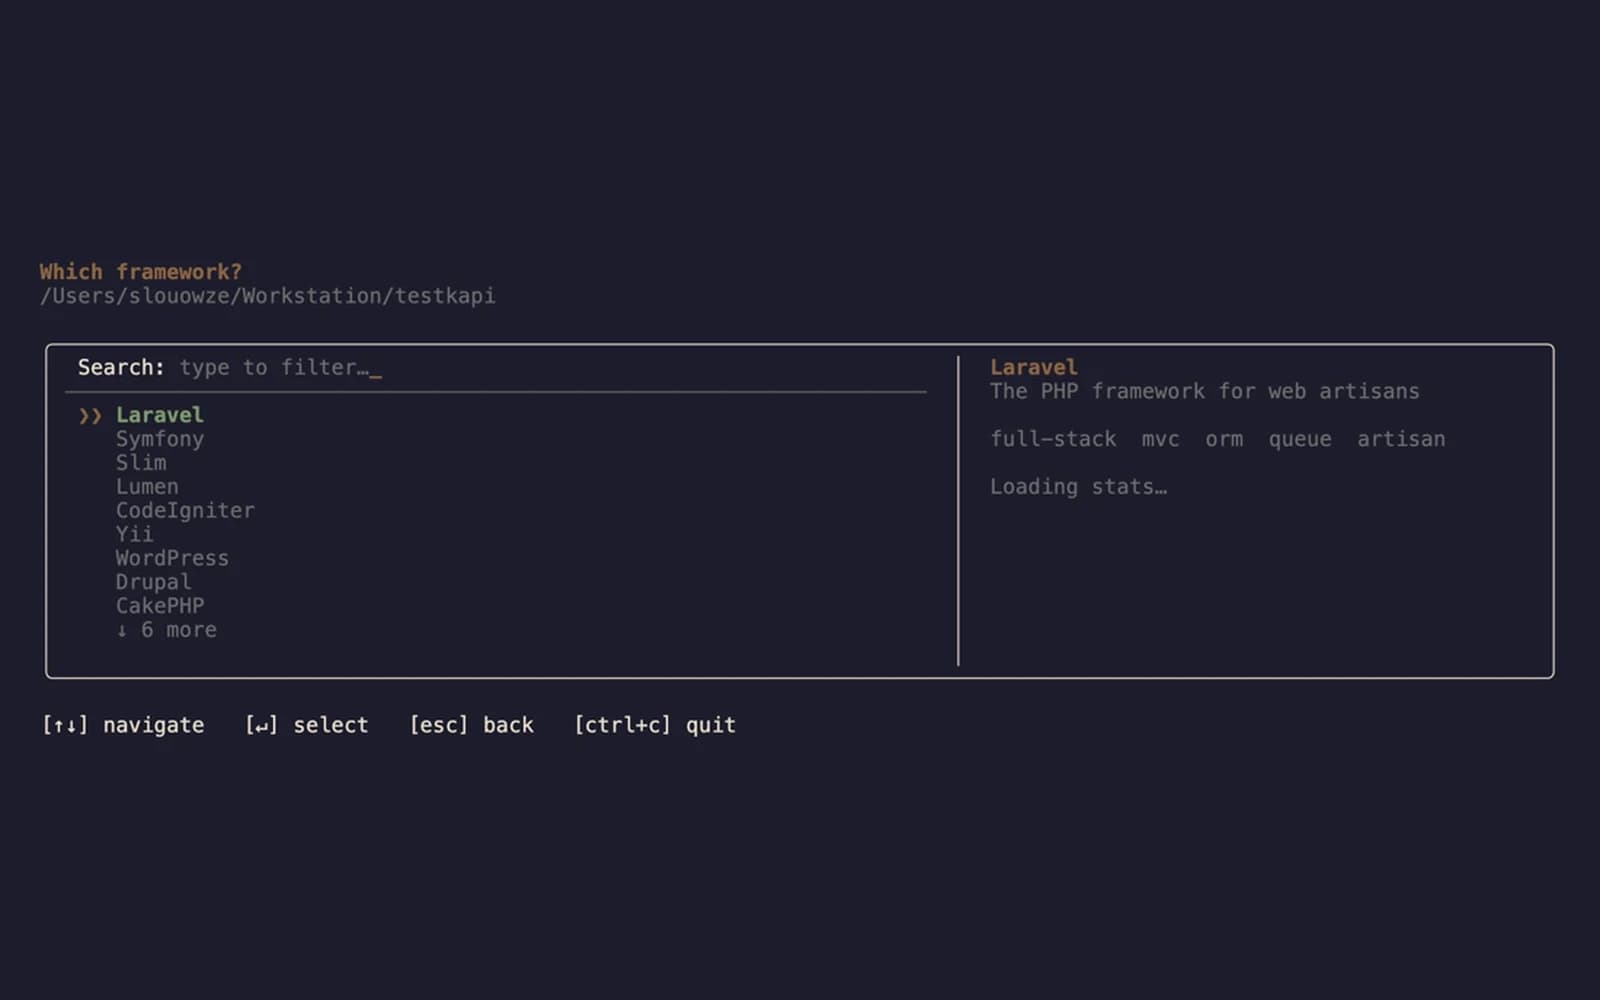Click the testkapi project path text
The height and width of the screenshot is (1000, 1600).
pos(267,296)
